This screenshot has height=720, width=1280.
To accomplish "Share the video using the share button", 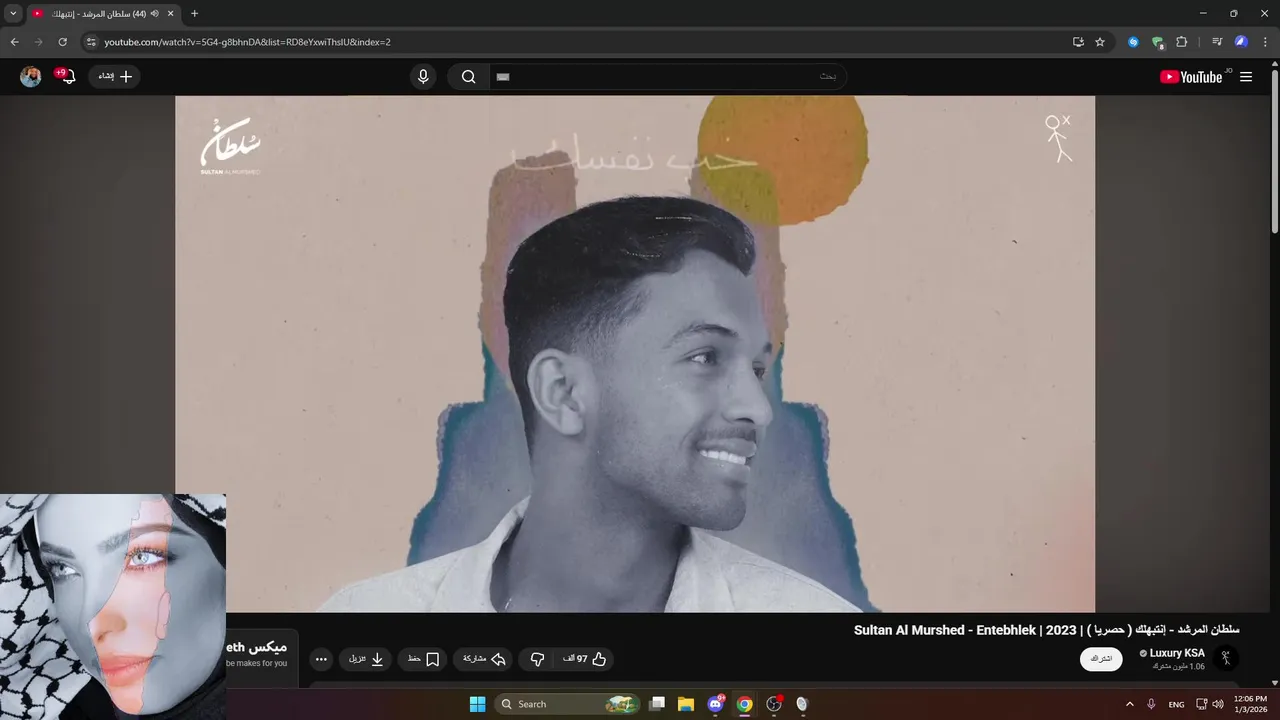I will pyautogui.click(x=484, y=659).
